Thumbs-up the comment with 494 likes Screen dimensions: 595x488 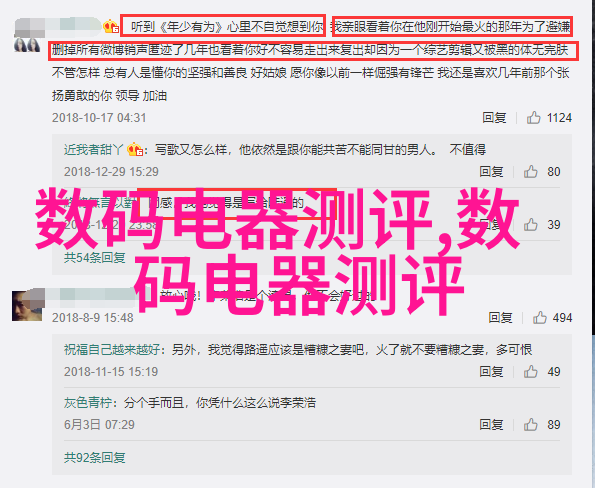[539, 317]
